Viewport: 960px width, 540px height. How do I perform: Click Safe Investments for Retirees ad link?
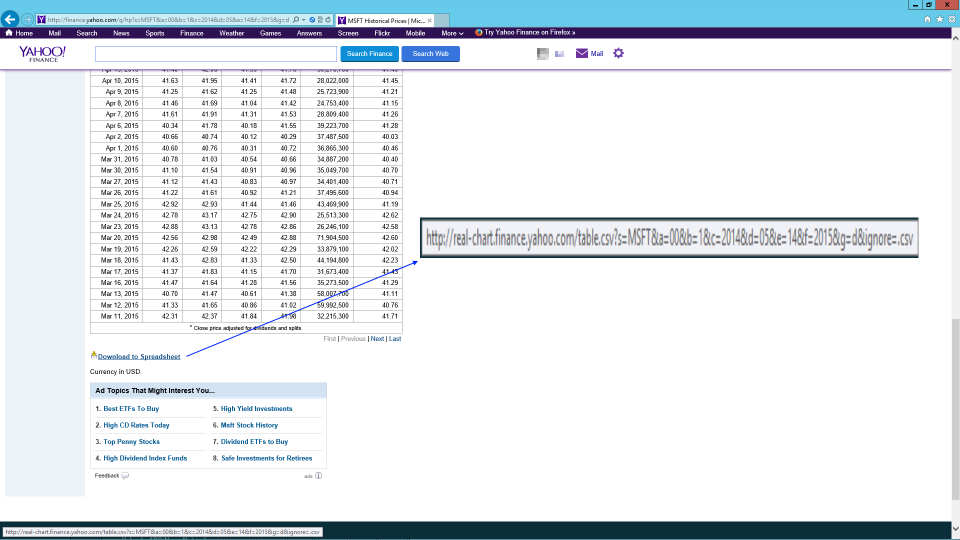266,458
